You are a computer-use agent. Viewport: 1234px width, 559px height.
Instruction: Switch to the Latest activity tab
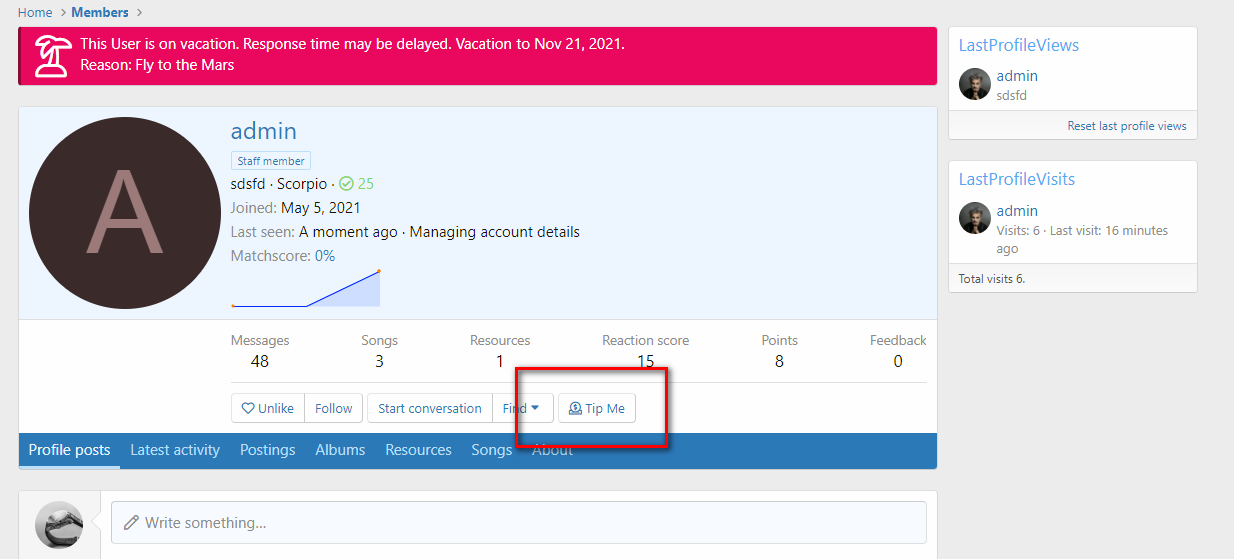175,450
